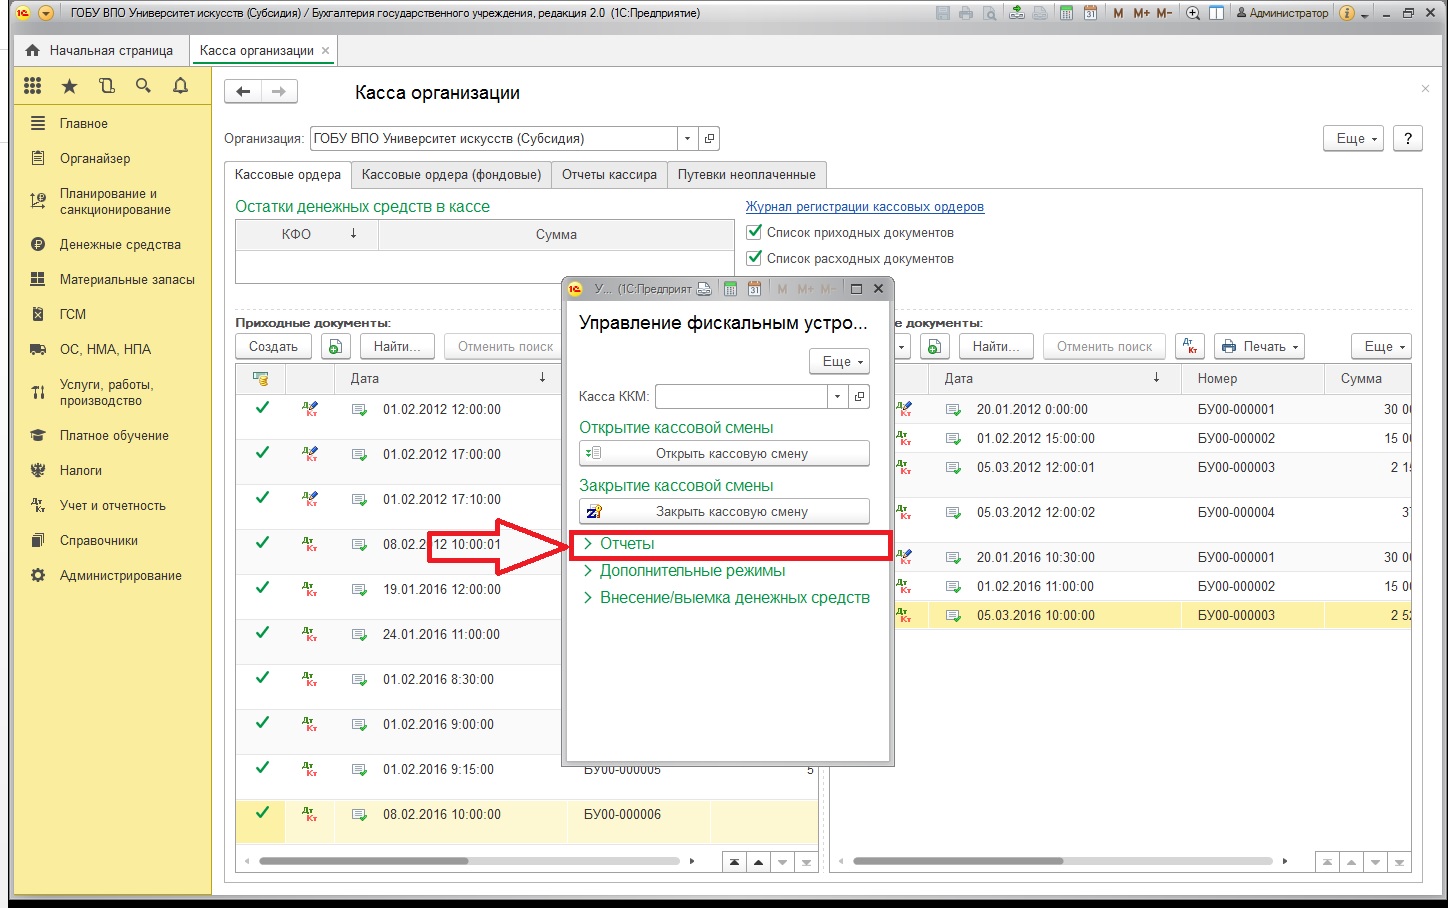This screenshot has width=1448, height=908.
Task: Click Дт/Кт postings icon in expense toolbar
Action: pyautogui.click(x=1189, y=346)
